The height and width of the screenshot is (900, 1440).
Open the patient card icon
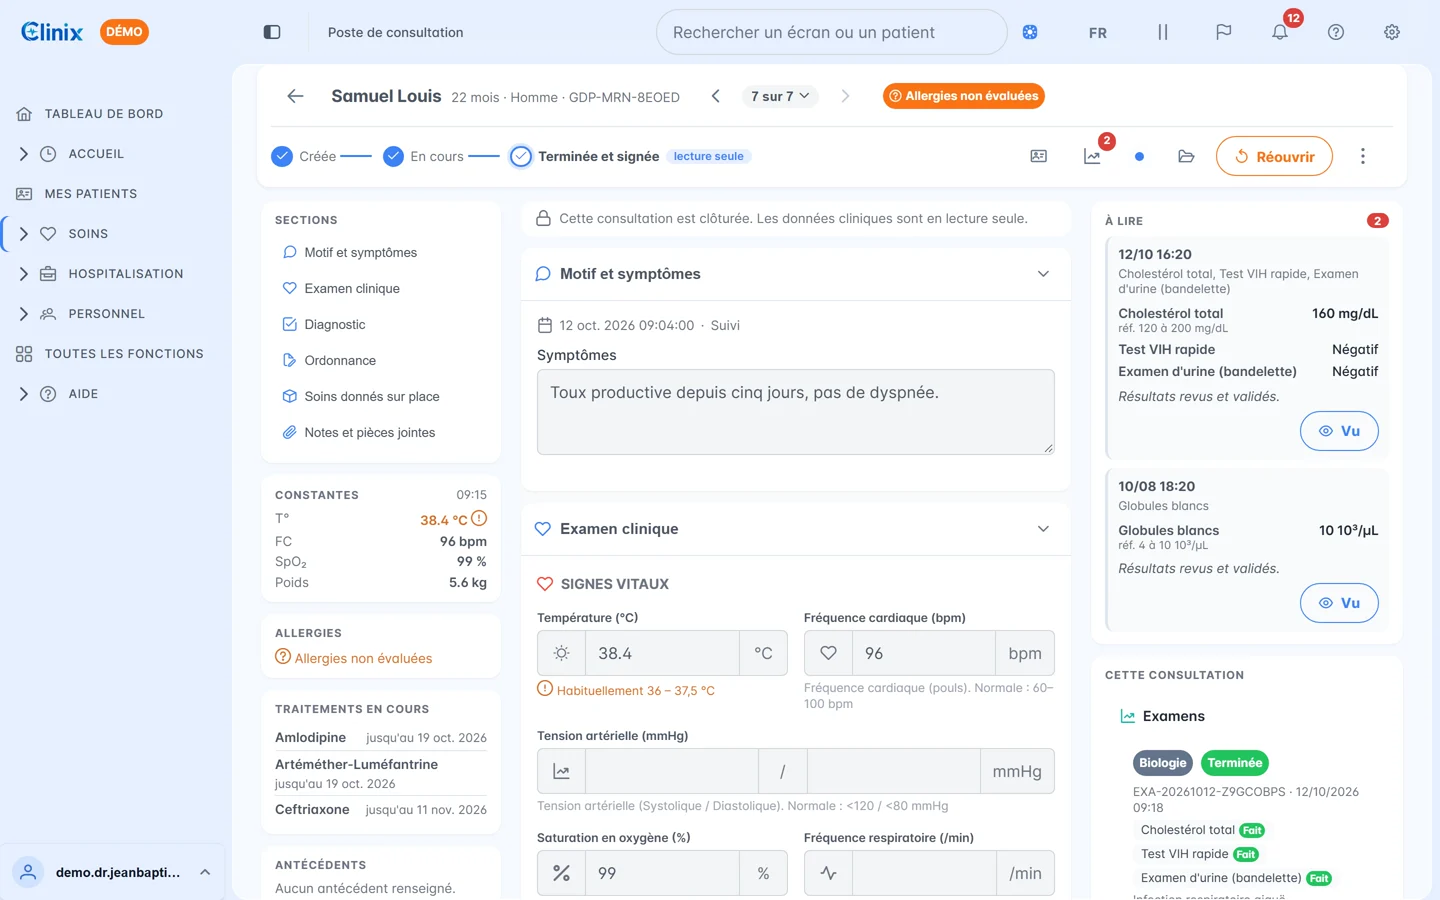[1039, 156]
